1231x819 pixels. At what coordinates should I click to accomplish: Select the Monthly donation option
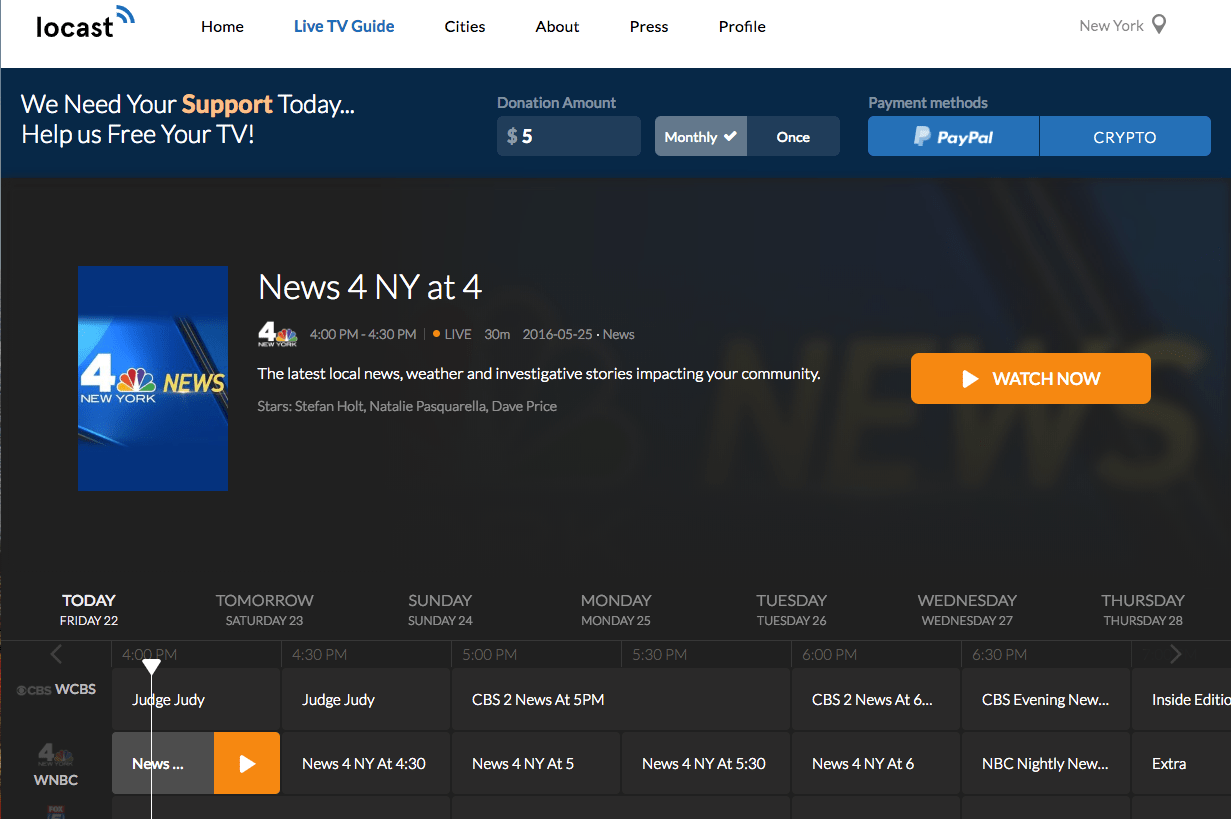pos(701,137)
